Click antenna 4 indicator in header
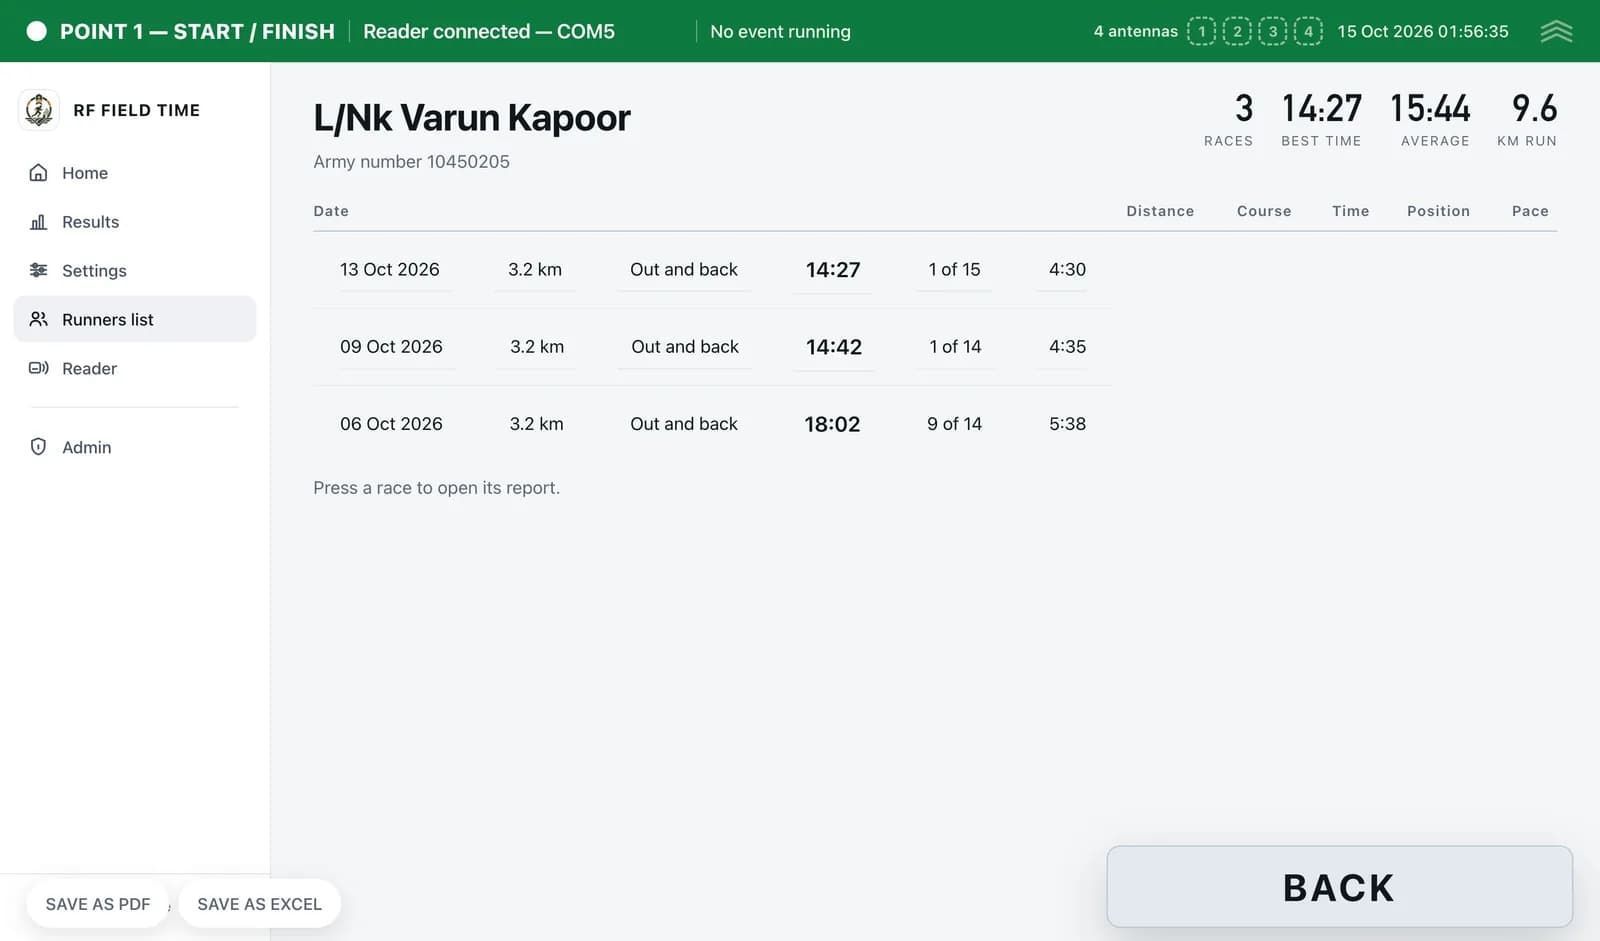The width and height of the screenshot is (1600, 941). coord(1308,31)
